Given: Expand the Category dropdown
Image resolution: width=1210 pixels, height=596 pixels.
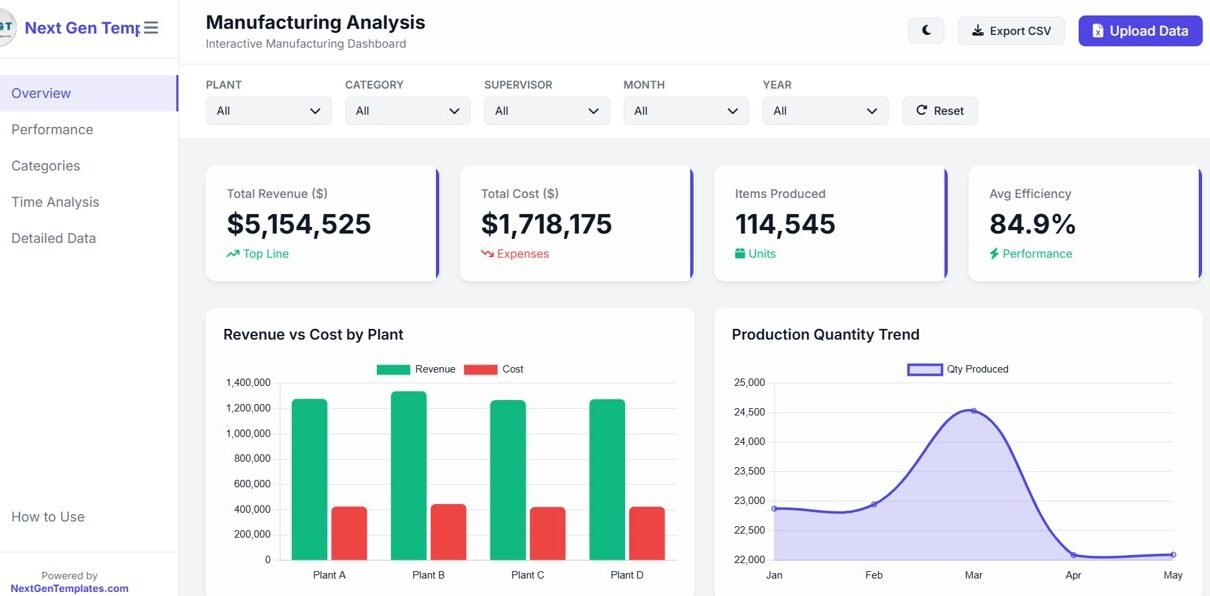Looking at the screenshot, I should (x=407, y=111).
